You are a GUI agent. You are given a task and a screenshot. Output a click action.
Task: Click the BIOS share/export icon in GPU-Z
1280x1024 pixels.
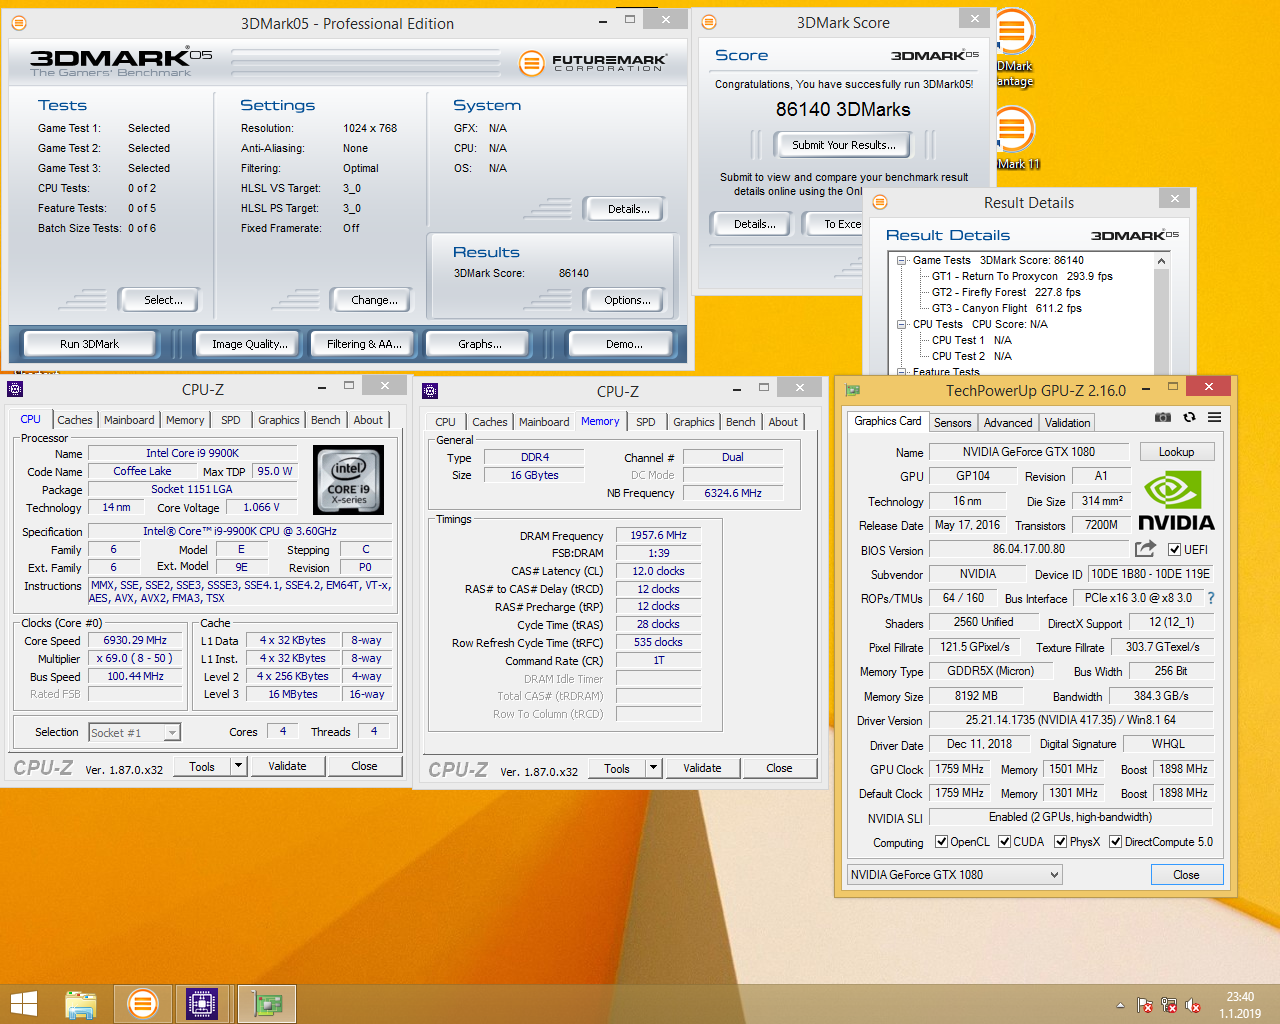click(1145, 549)
